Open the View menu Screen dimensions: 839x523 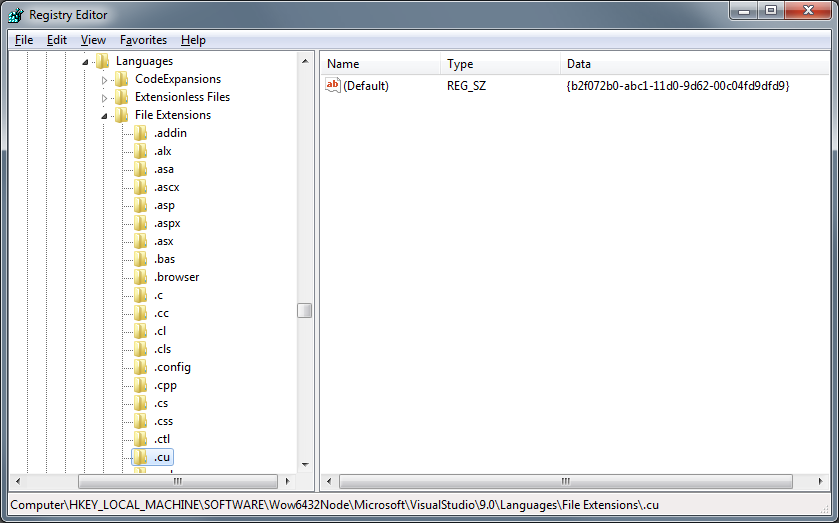coord(93,40)
